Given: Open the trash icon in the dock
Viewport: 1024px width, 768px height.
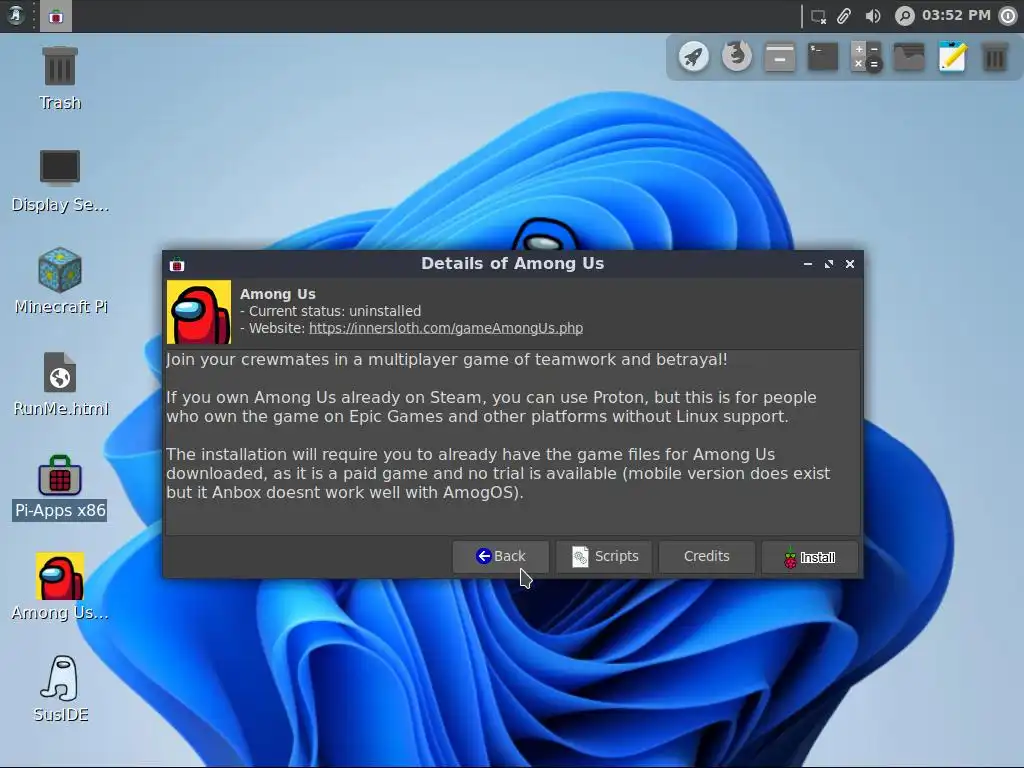Looking at the screenshot, I should click(995, 57).
